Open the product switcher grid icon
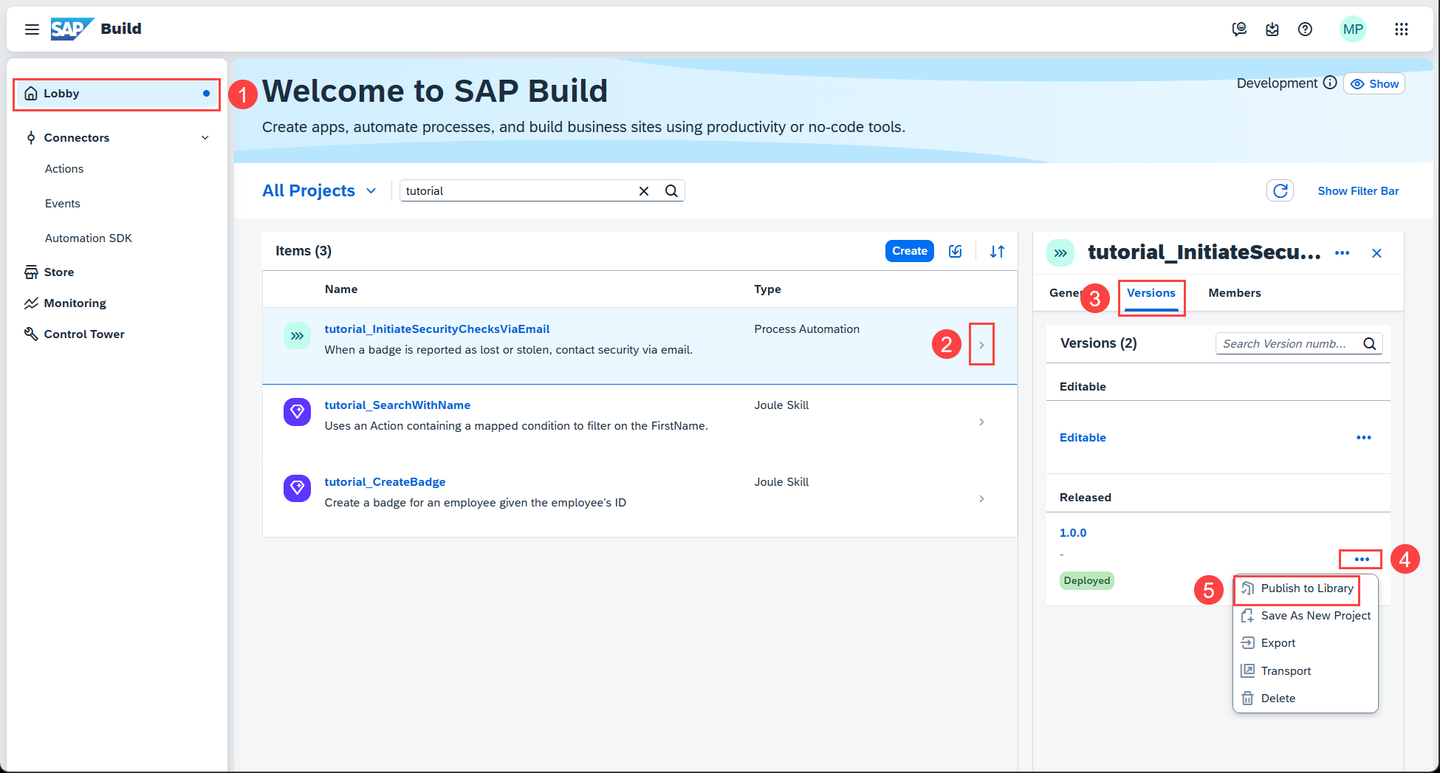 (1401, 29)
